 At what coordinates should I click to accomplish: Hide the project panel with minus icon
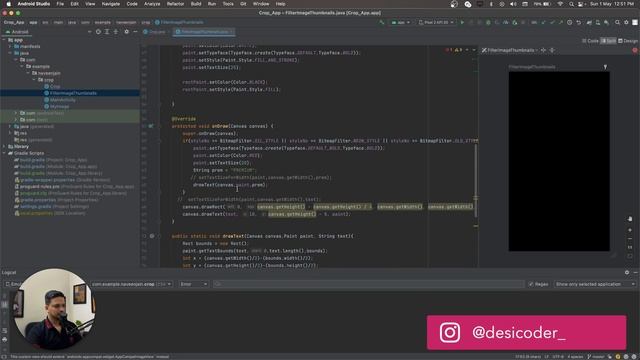pyautogui.click(x=136, y=31)
